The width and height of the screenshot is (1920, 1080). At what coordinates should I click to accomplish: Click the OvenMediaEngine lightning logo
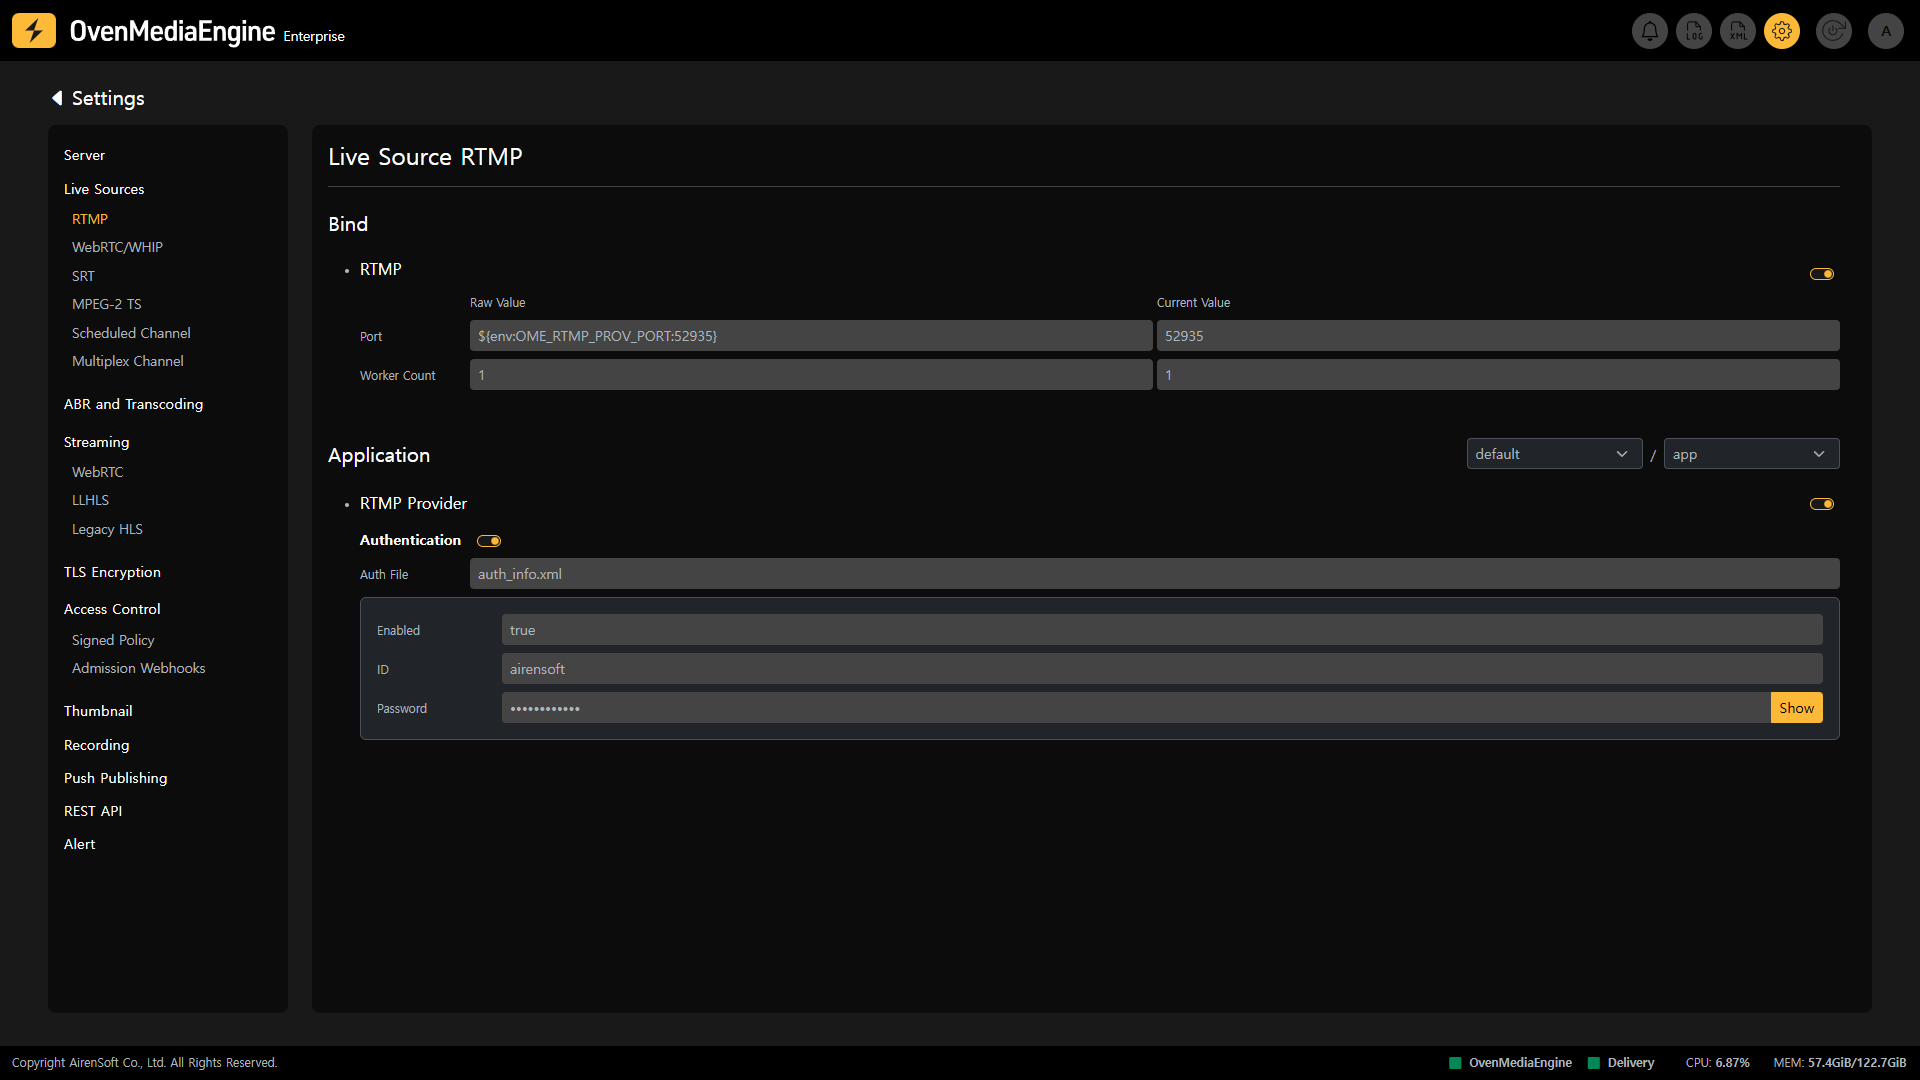34,31
